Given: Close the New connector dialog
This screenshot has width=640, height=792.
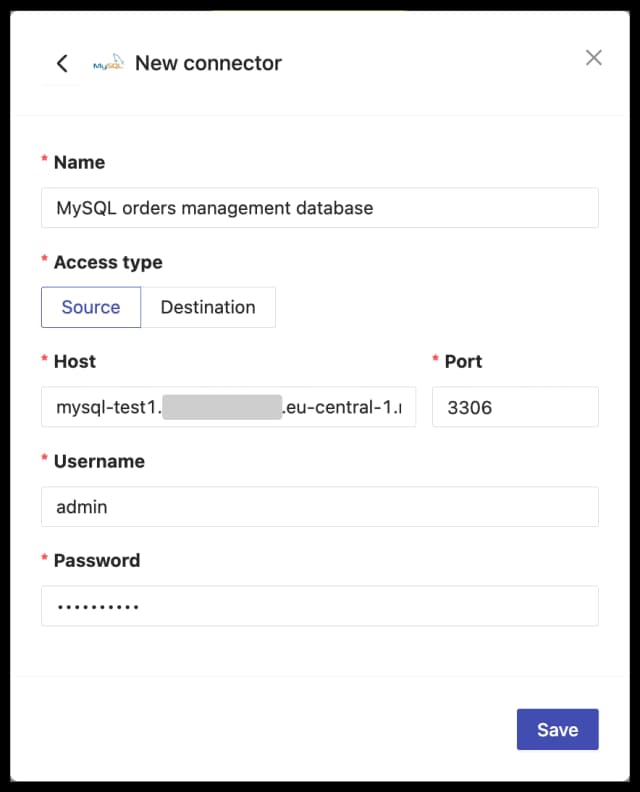Looking at the screenshot, I should pyautogui.click(x=594, y=58).
